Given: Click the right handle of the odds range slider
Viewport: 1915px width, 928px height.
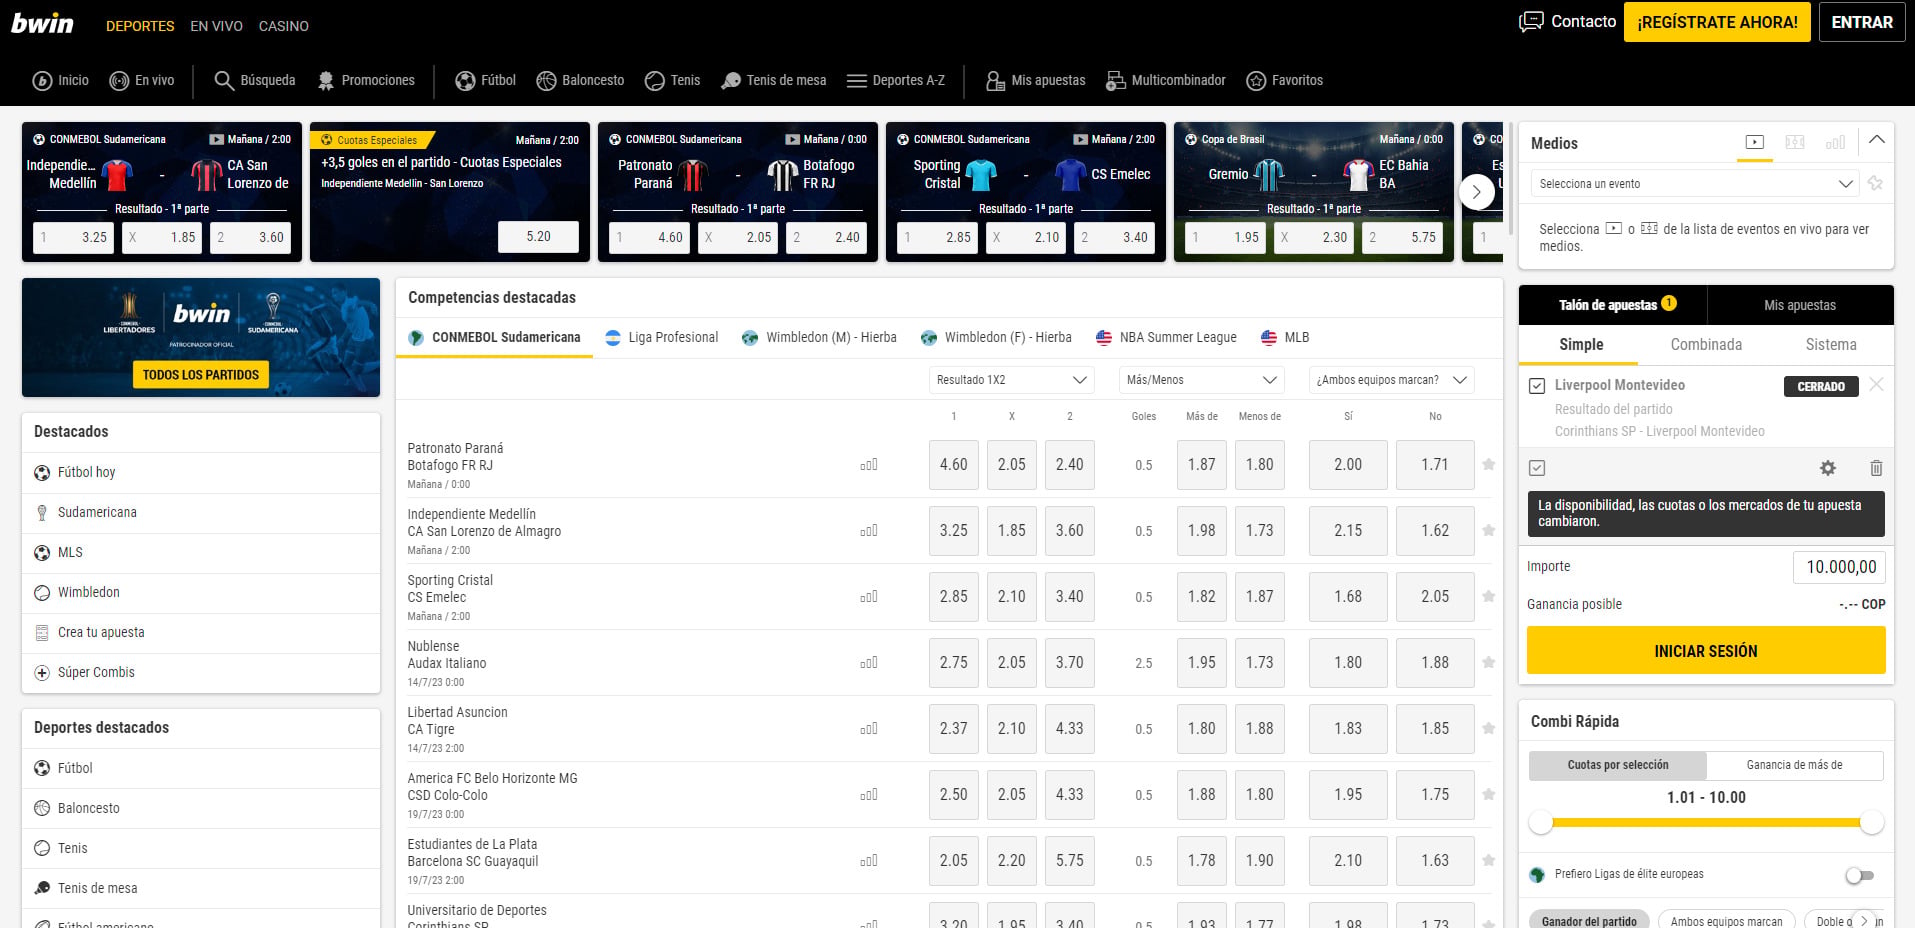Looking at the screenshot, I should click(x=1872, y=823).
